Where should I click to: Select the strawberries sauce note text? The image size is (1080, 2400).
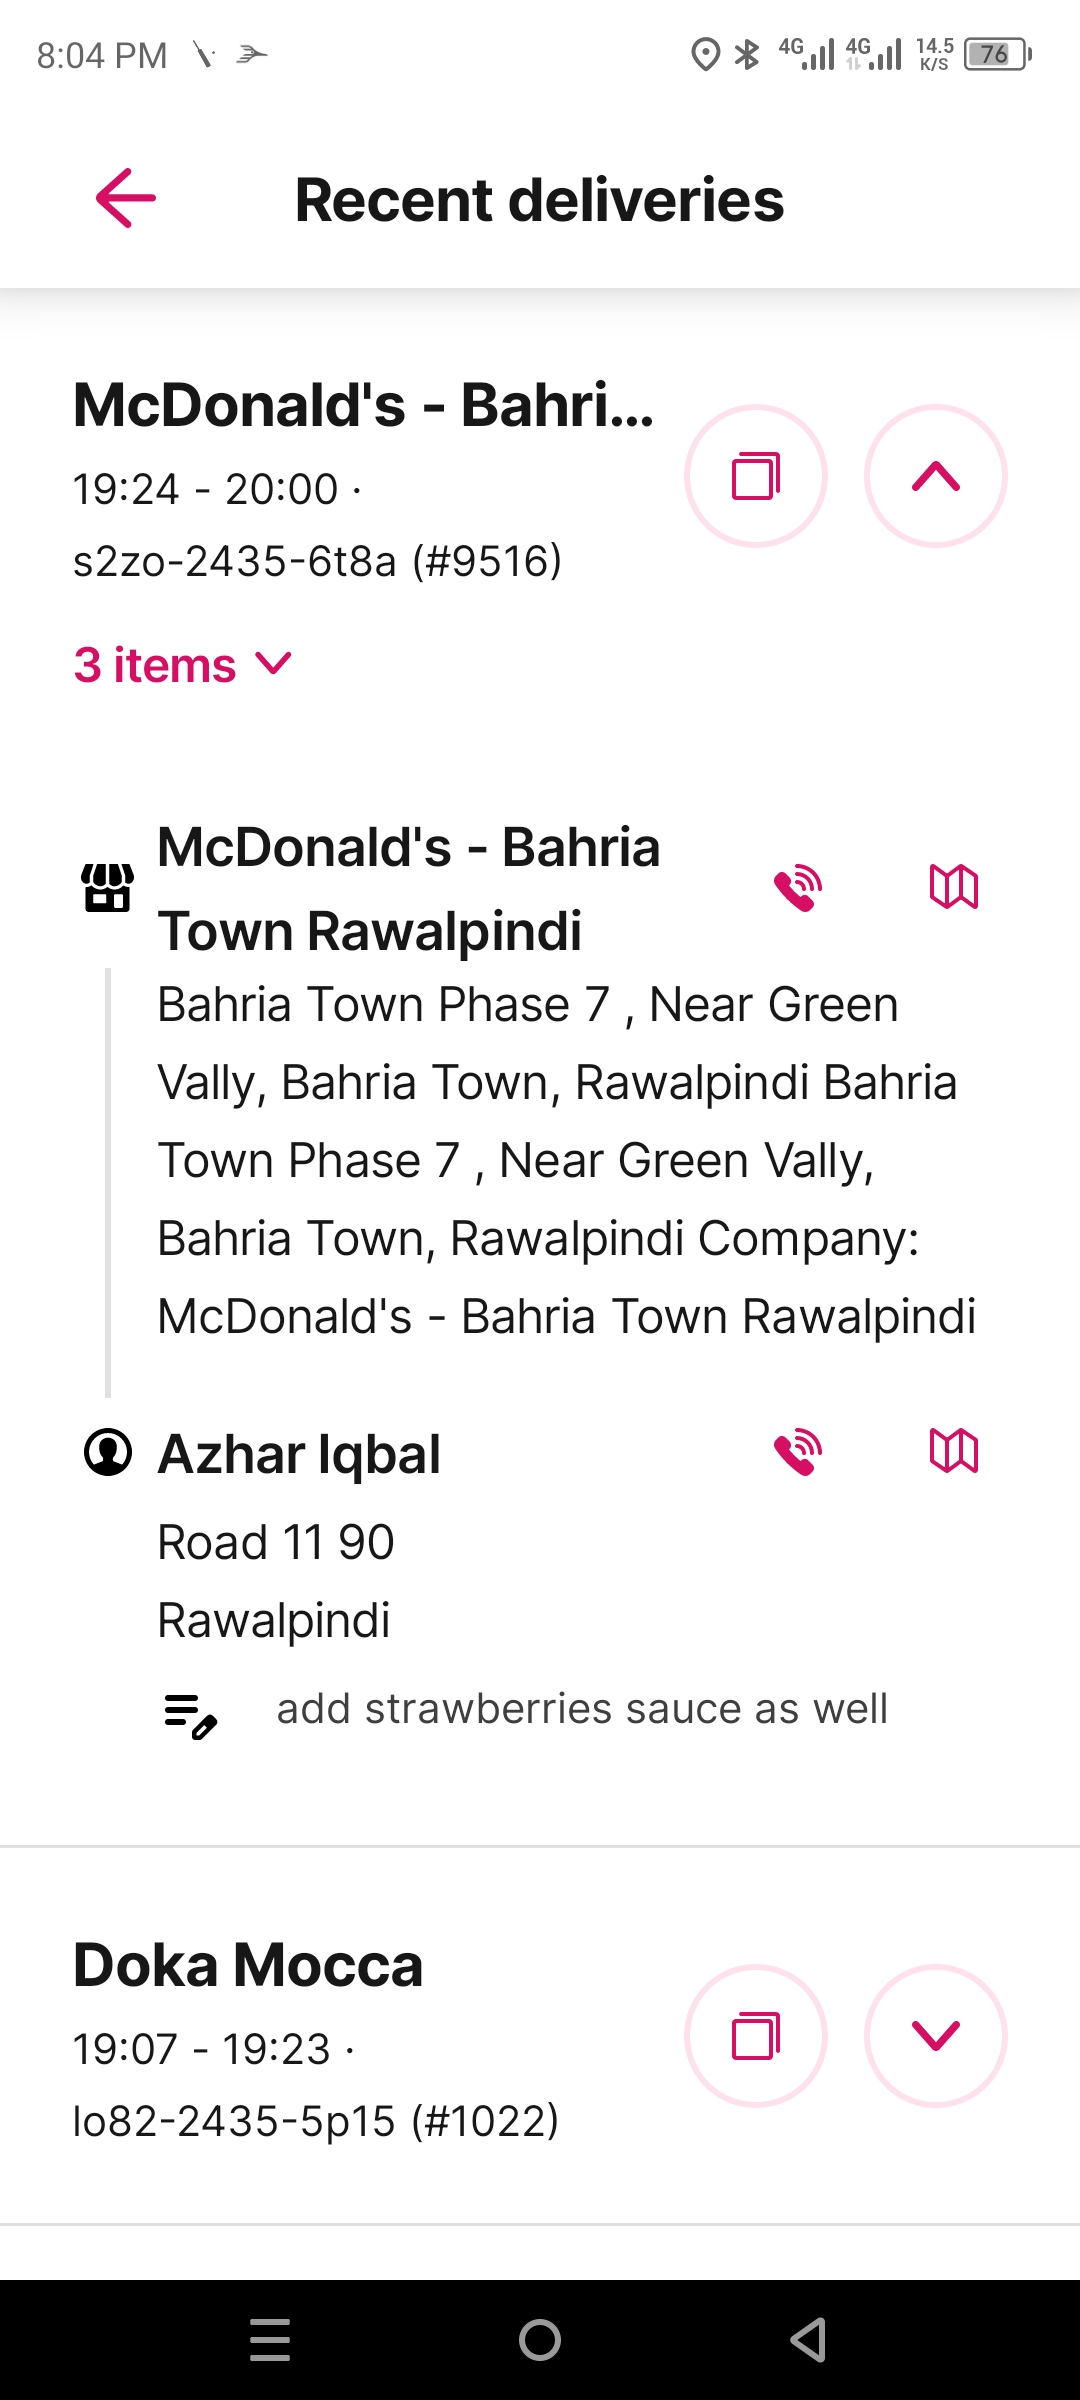tap(582, 1709)
